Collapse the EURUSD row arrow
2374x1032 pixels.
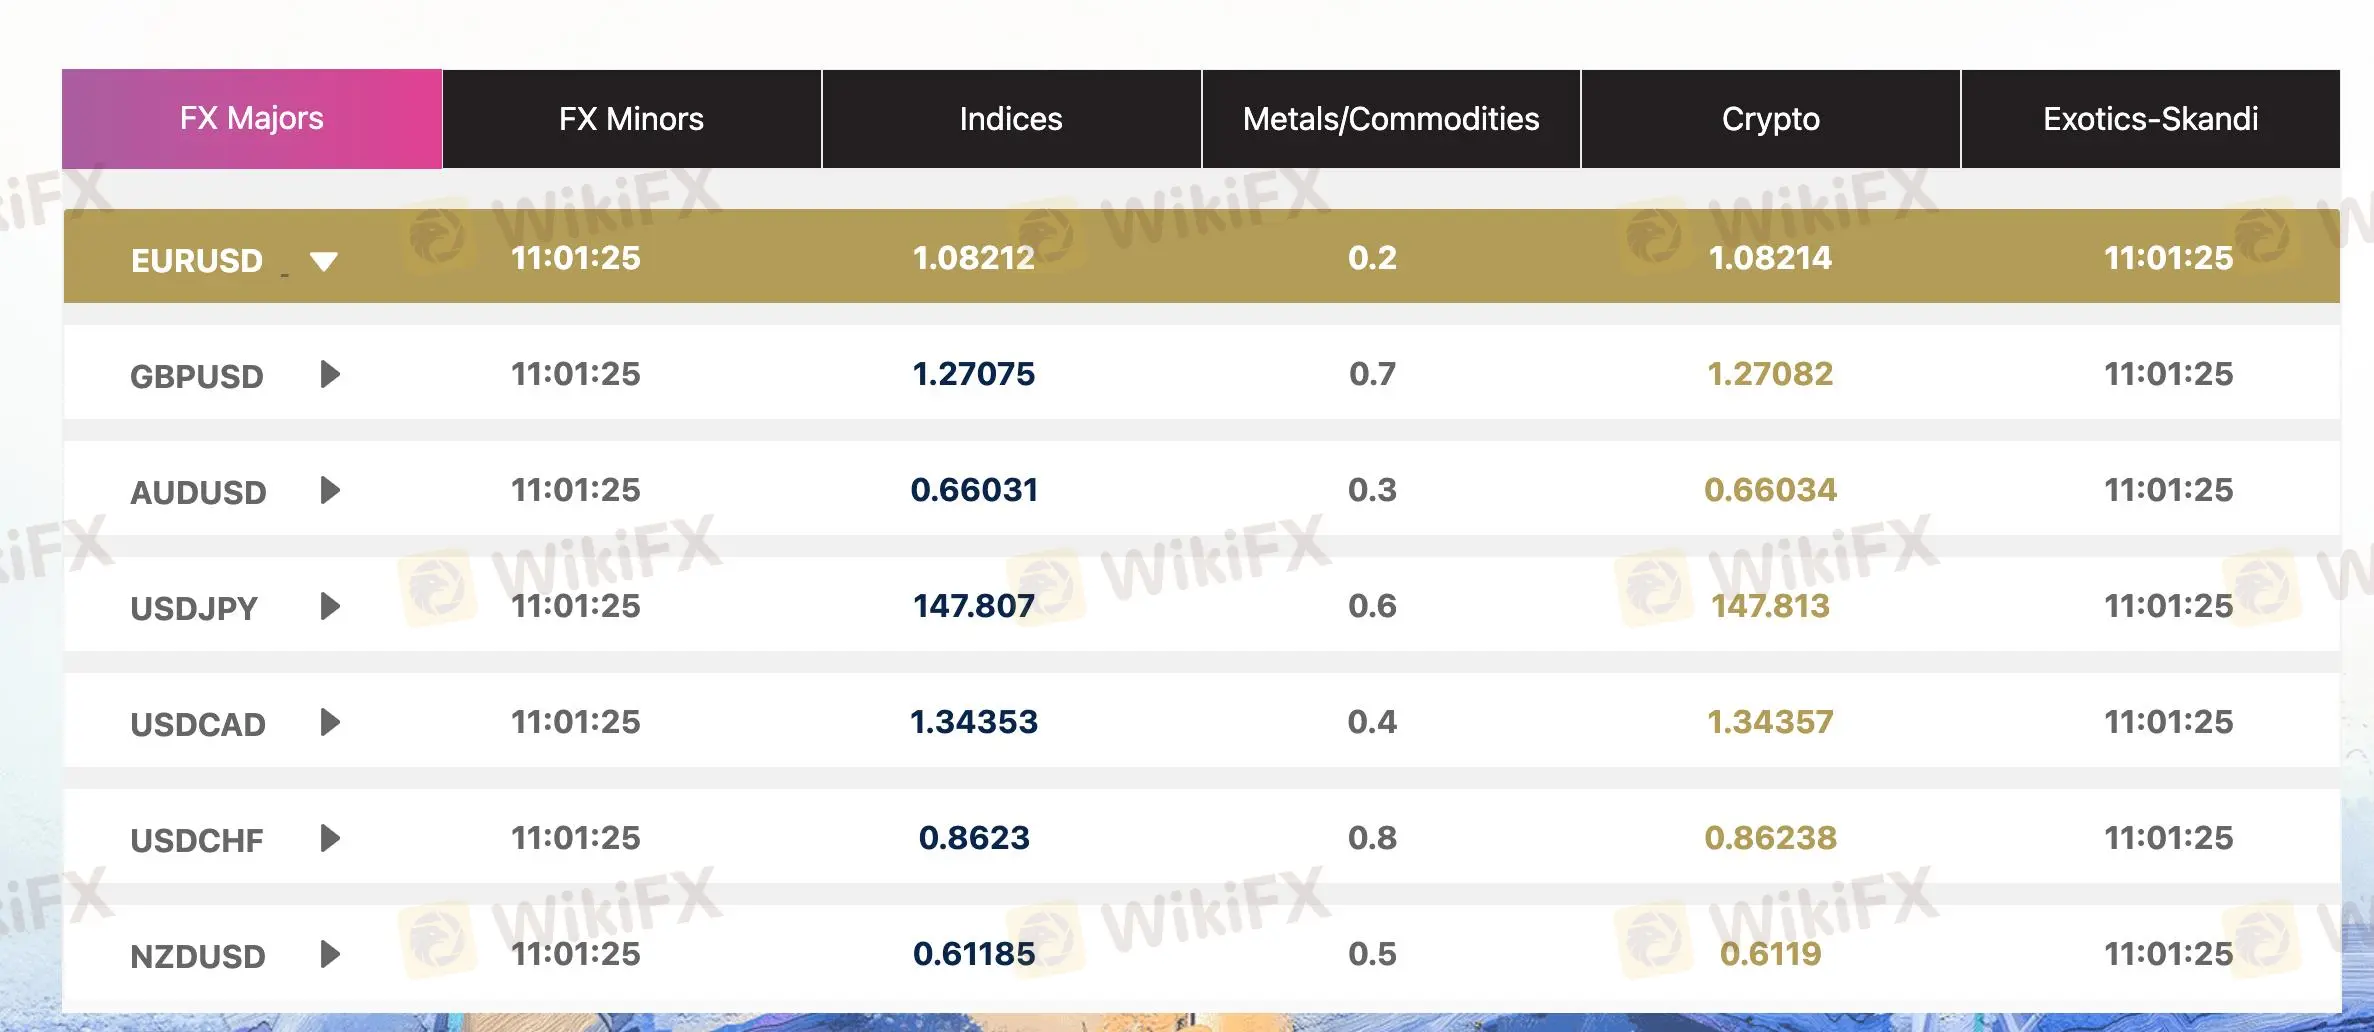click(x=323, y=261)
